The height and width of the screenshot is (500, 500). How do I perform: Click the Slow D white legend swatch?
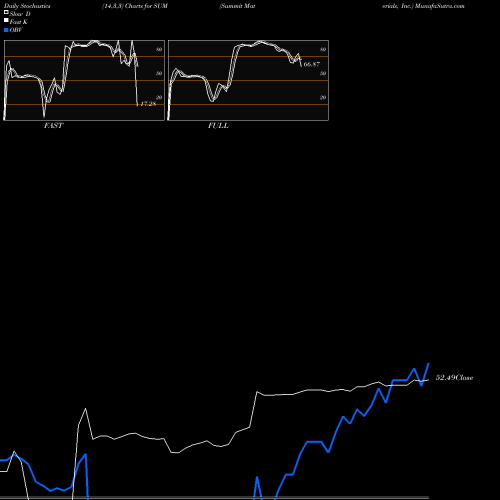click(x=6, y=13)
